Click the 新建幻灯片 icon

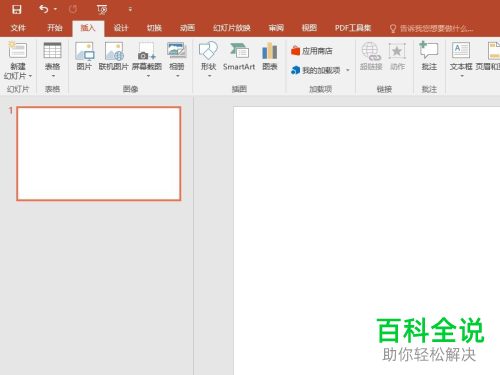click(18, 51)
